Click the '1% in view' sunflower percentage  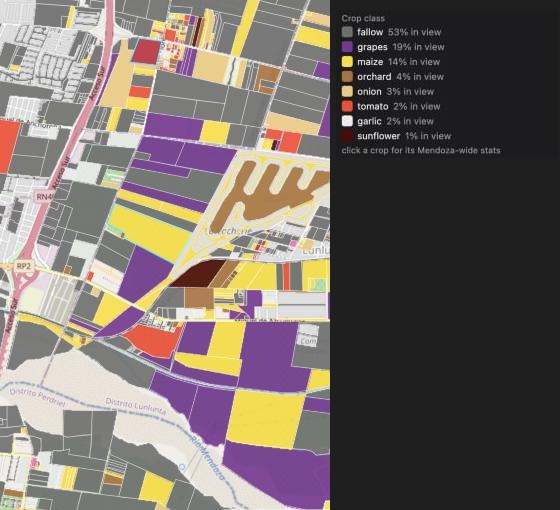[428, 136]
